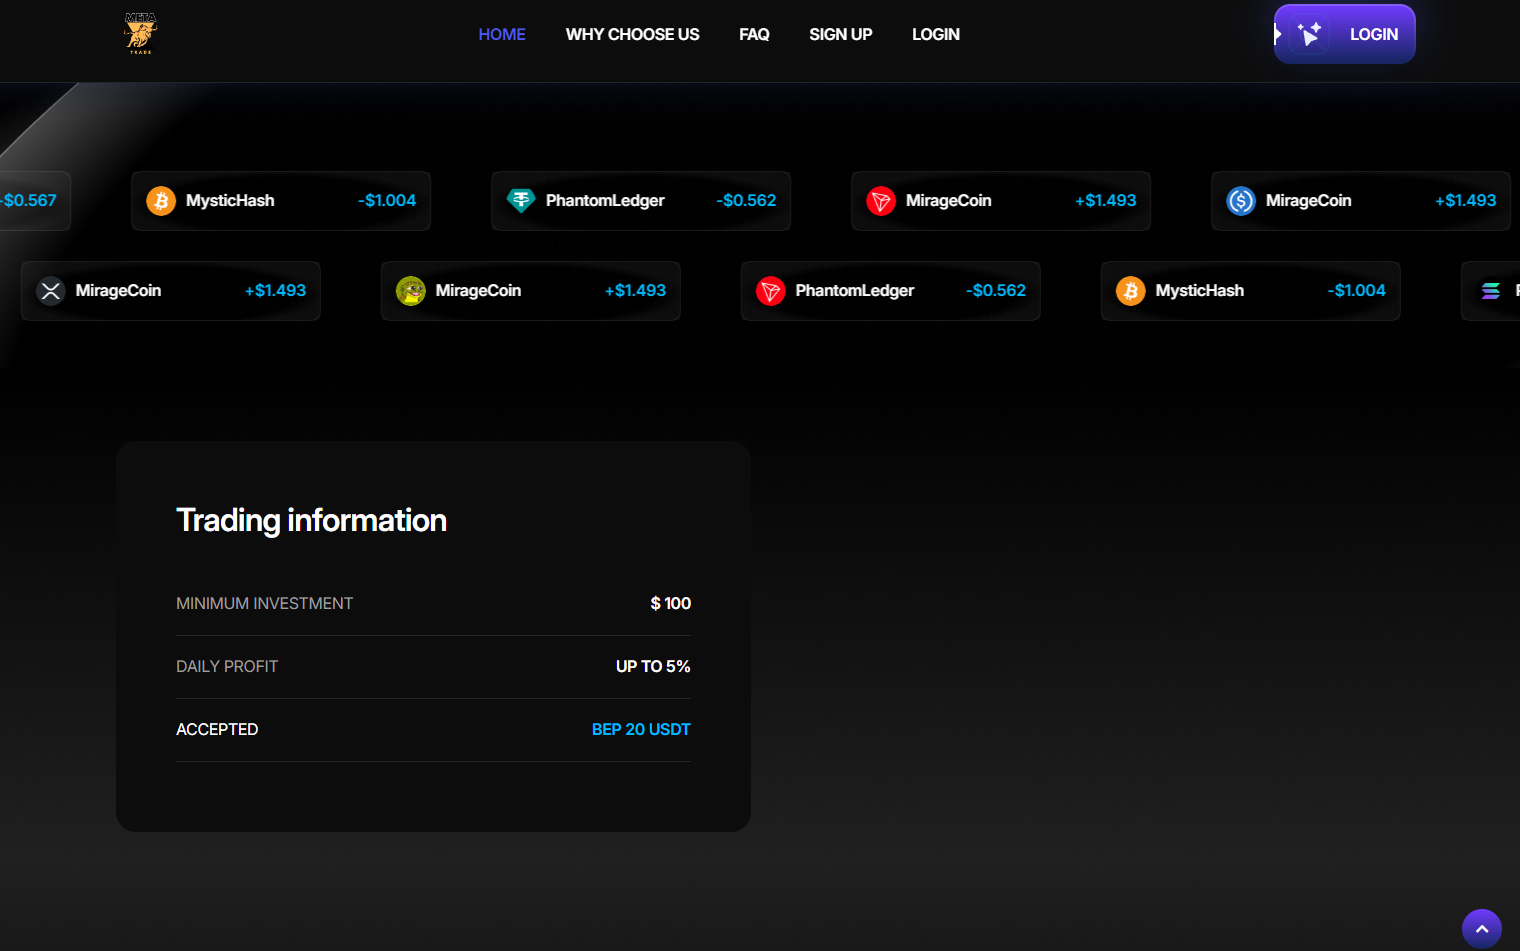Click XRP icon on bottom-row MirageCoin card
Image resolution: width=1520 pixels, height=951 pixels.
click(51, 291)
